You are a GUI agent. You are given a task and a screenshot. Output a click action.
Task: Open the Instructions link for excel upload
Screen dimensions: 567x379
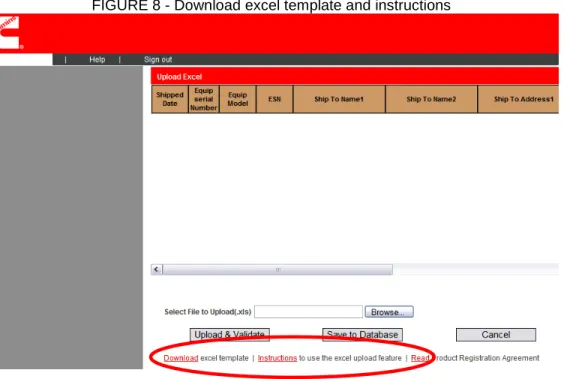(x=277, y=358)
